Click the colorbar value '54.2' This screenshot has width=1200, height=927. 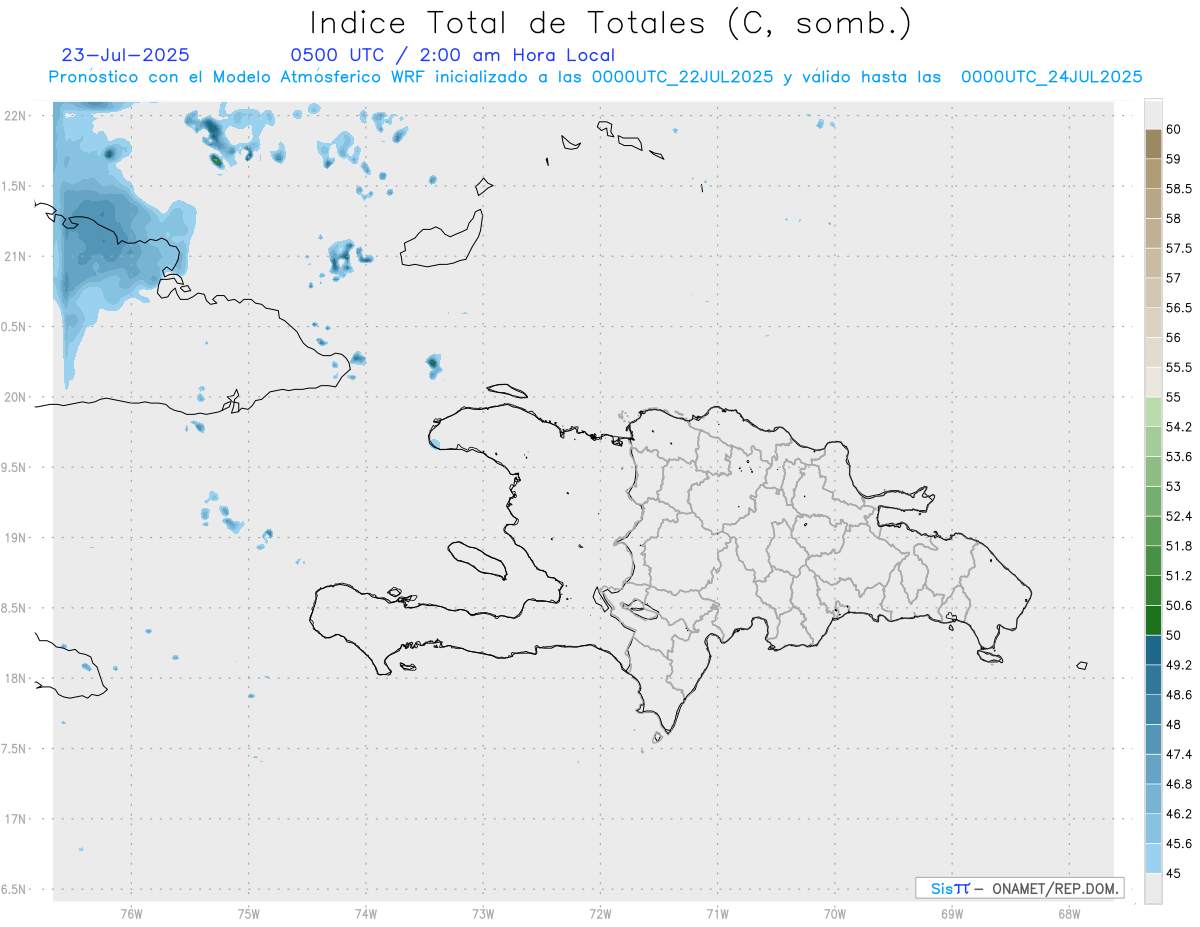(1179, 427)
